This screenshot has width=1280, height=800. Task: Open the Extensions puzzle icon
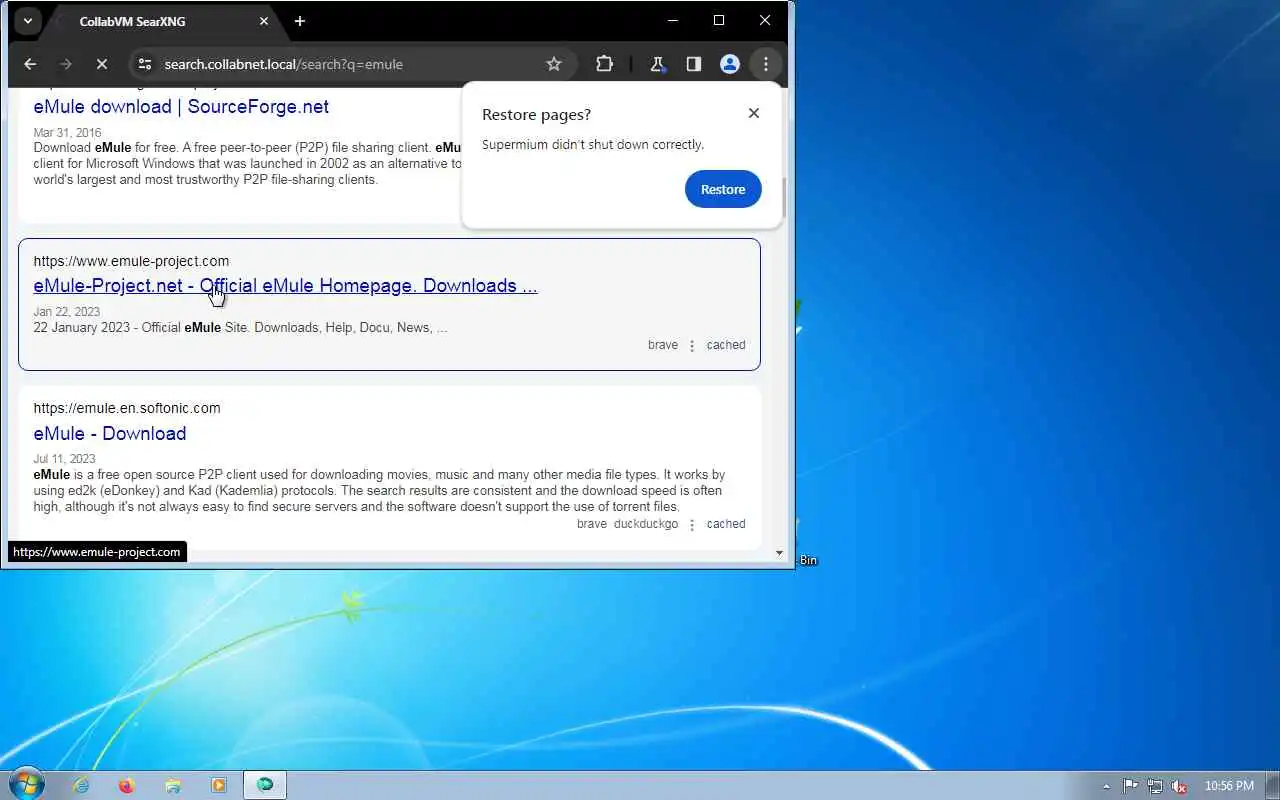[x=604, y=64]
